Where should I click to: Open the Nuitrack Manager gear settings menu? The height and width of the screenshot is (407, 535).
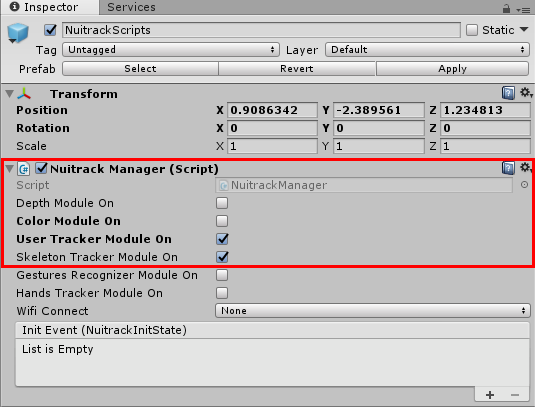tap(525, 167)
